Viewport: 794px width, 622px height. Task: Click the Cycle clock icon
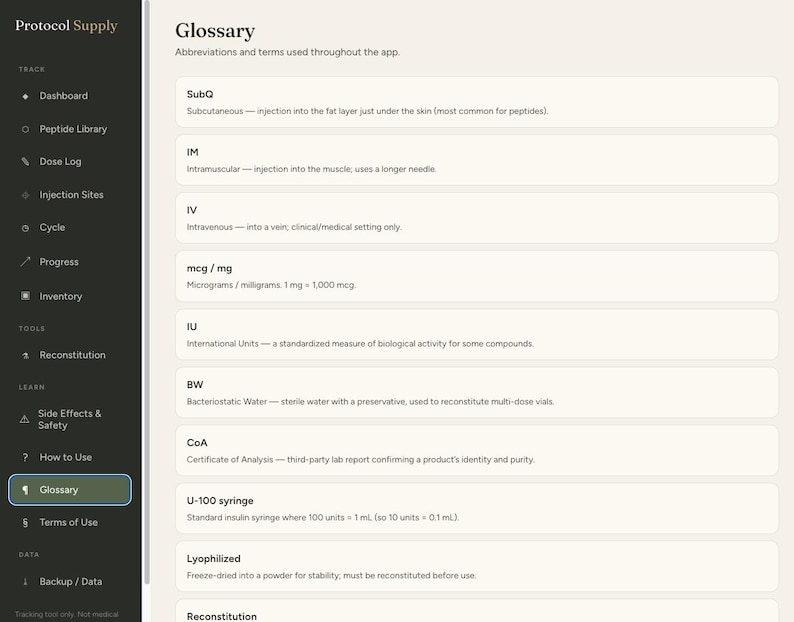pyautogui.click(x=25, y=228)
